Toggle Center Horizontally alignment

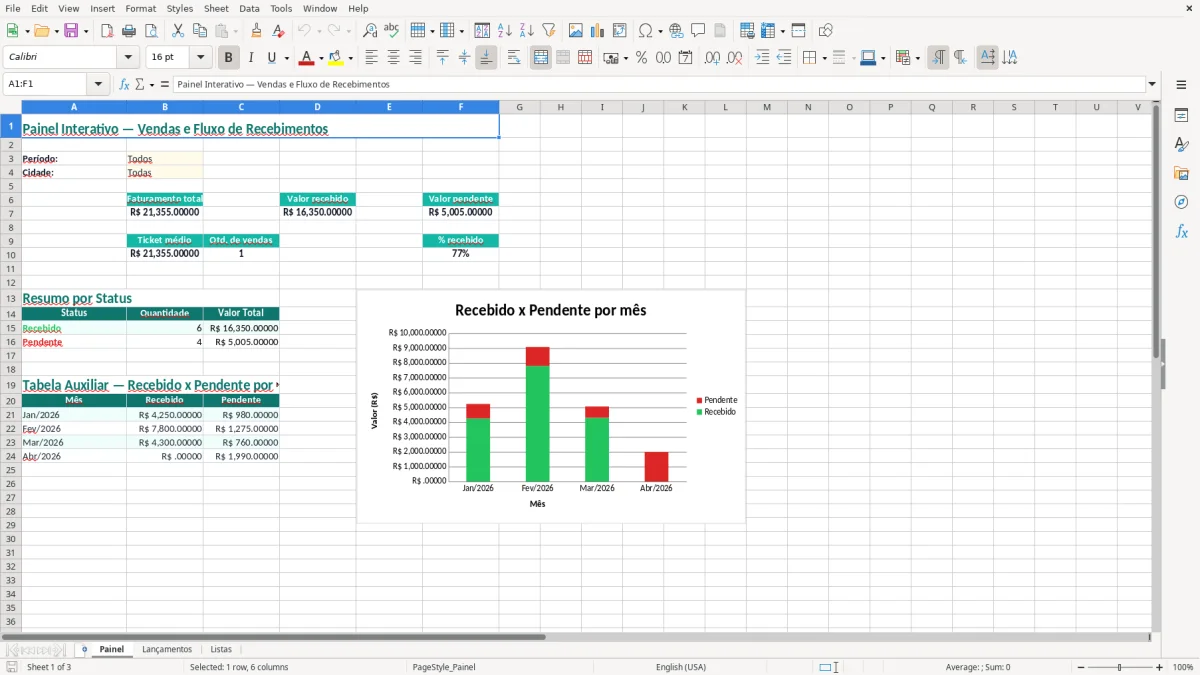click(394, 58)
